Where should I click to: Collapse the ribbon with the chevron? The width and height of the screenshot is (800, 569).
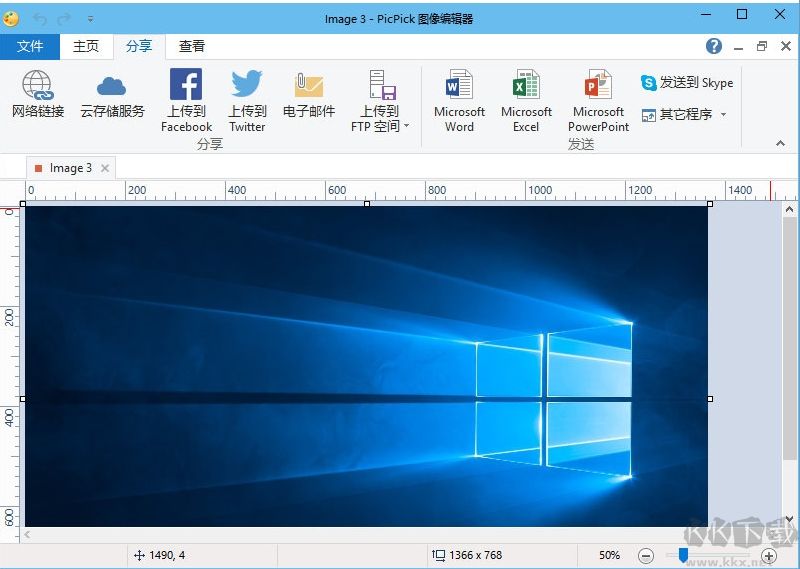pyautogui.click(x=780, y=143)
